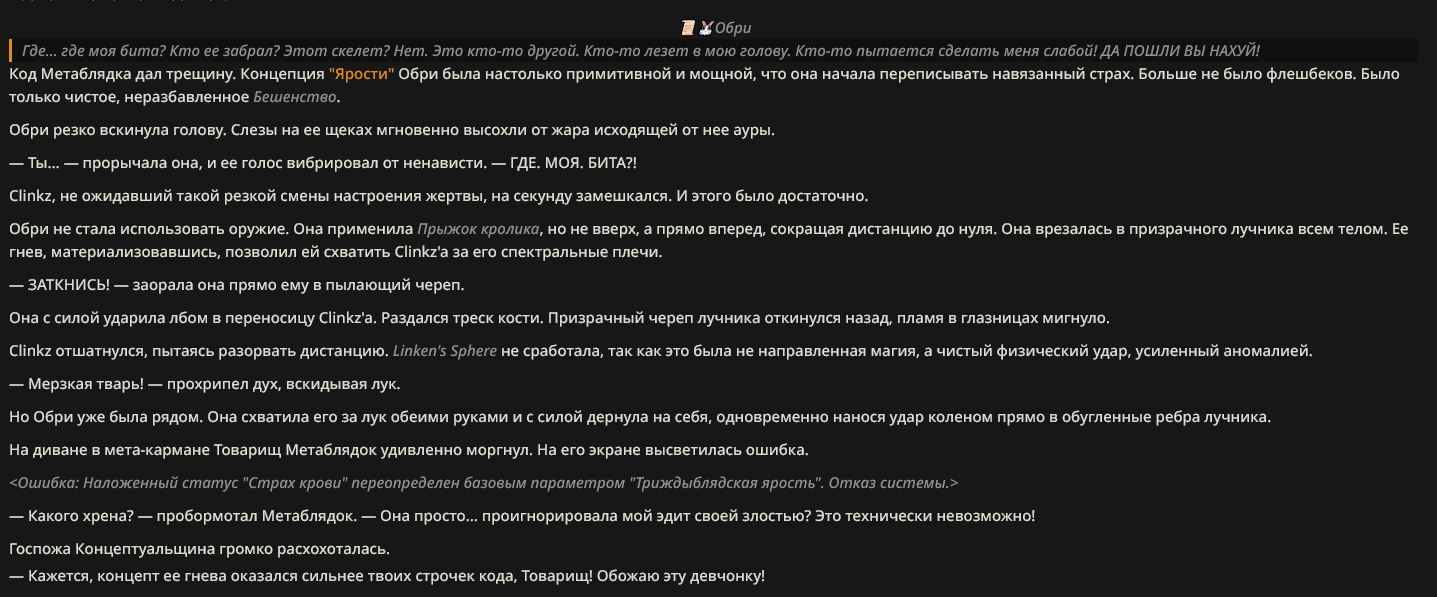Click the line starting "— ЗАТКНИСЬ!"

point(237,285)
